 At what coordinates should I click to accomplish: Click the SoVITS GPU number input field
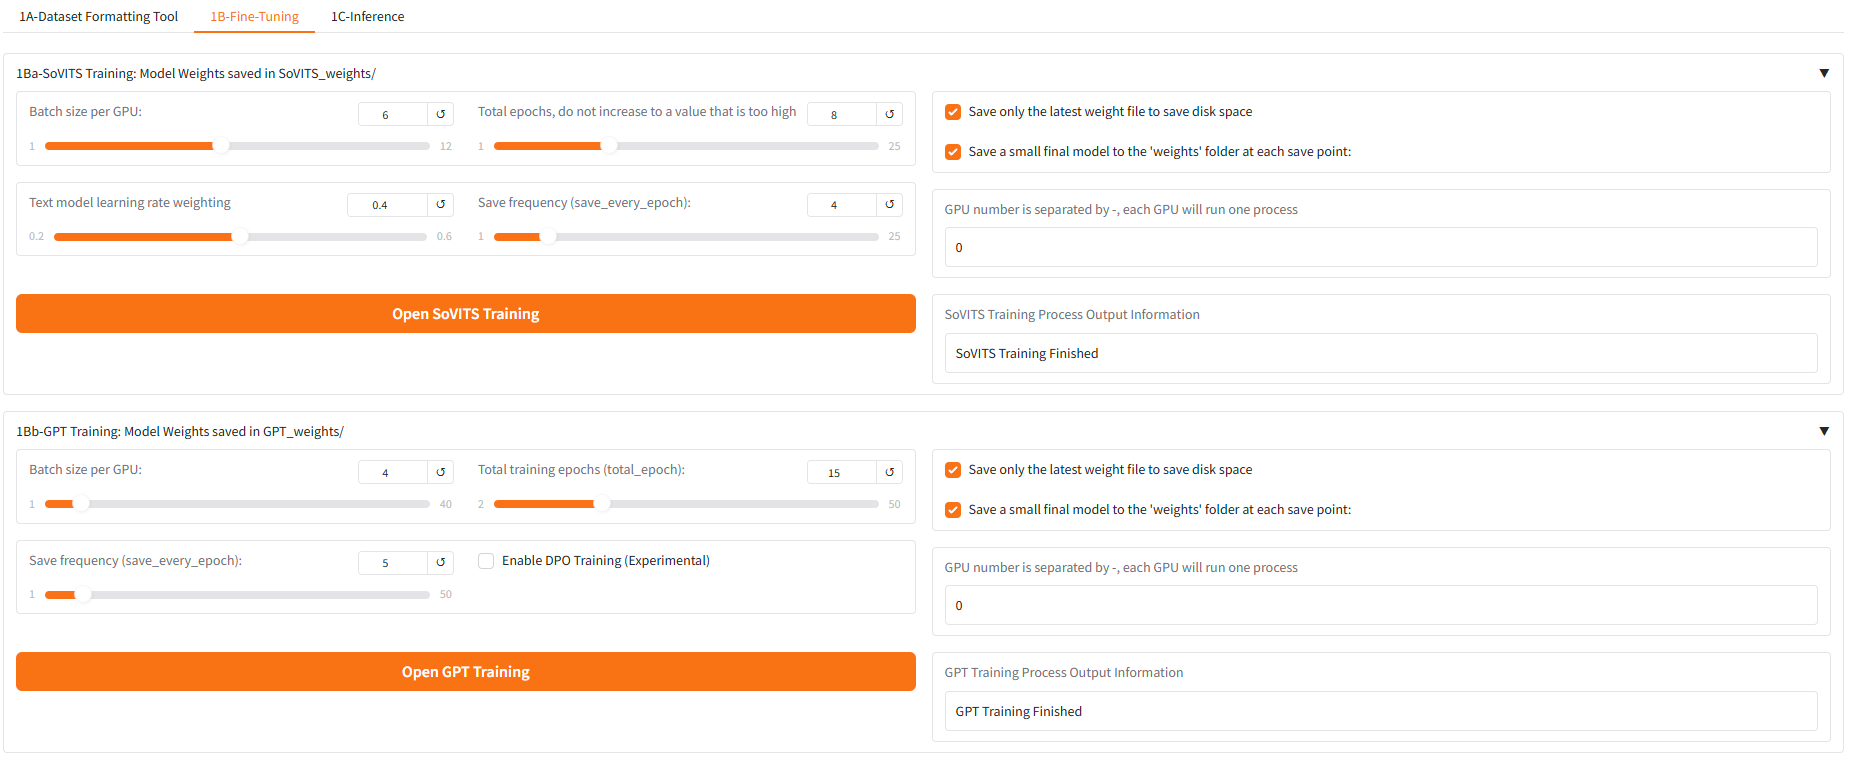(x=1381, y=247)
